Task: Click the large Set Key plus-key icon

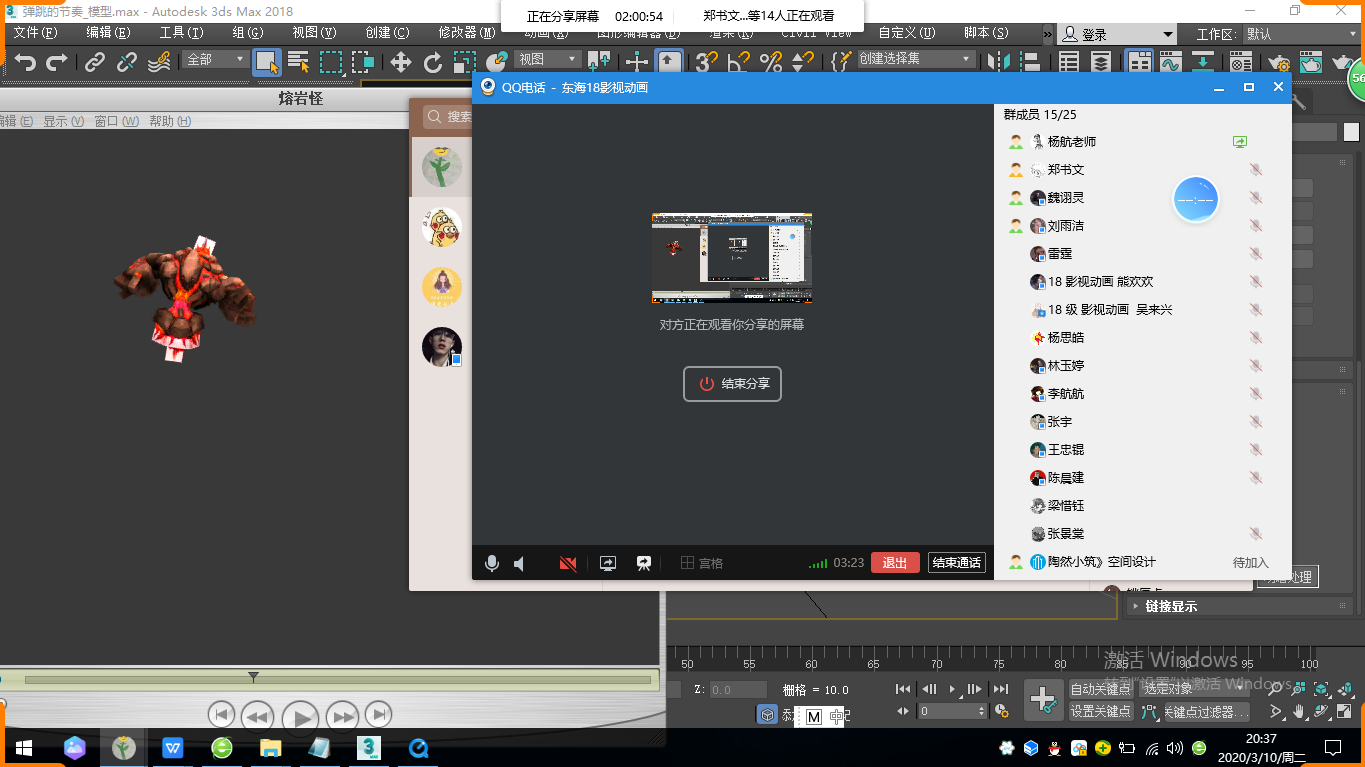Action: 1043,699
